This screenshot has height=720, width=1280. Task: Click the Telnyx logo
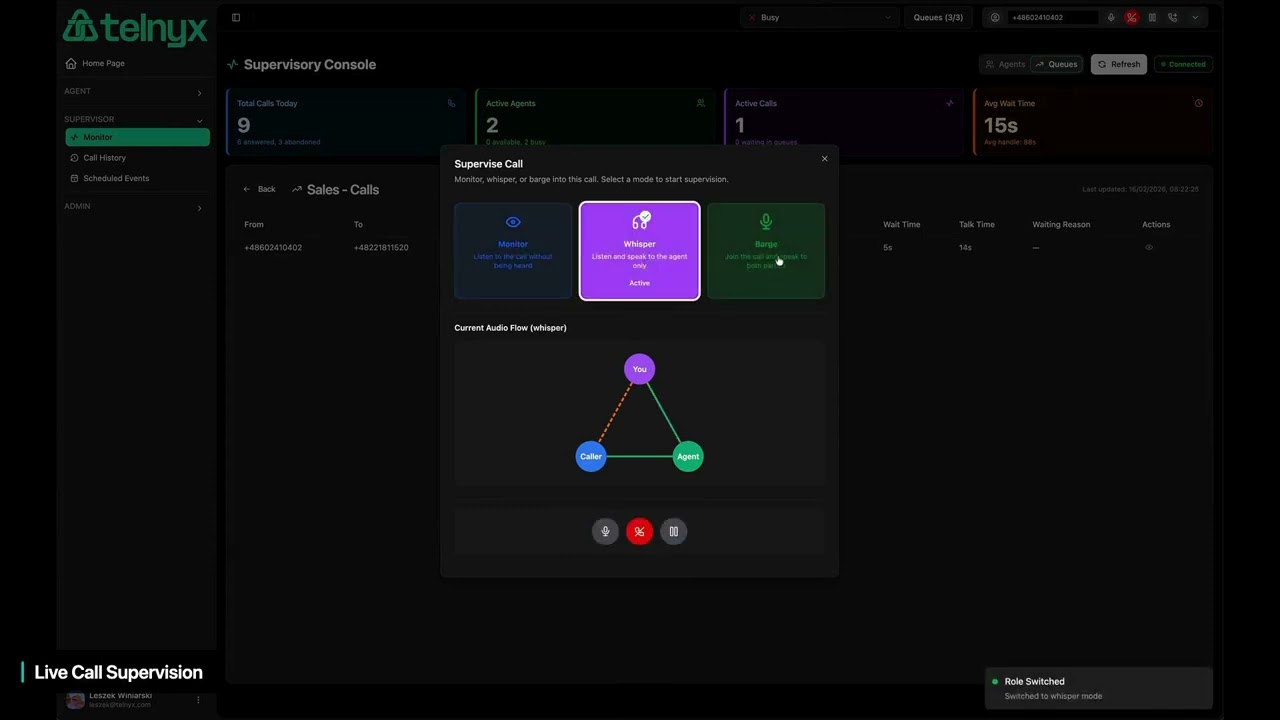click(135, 27)
